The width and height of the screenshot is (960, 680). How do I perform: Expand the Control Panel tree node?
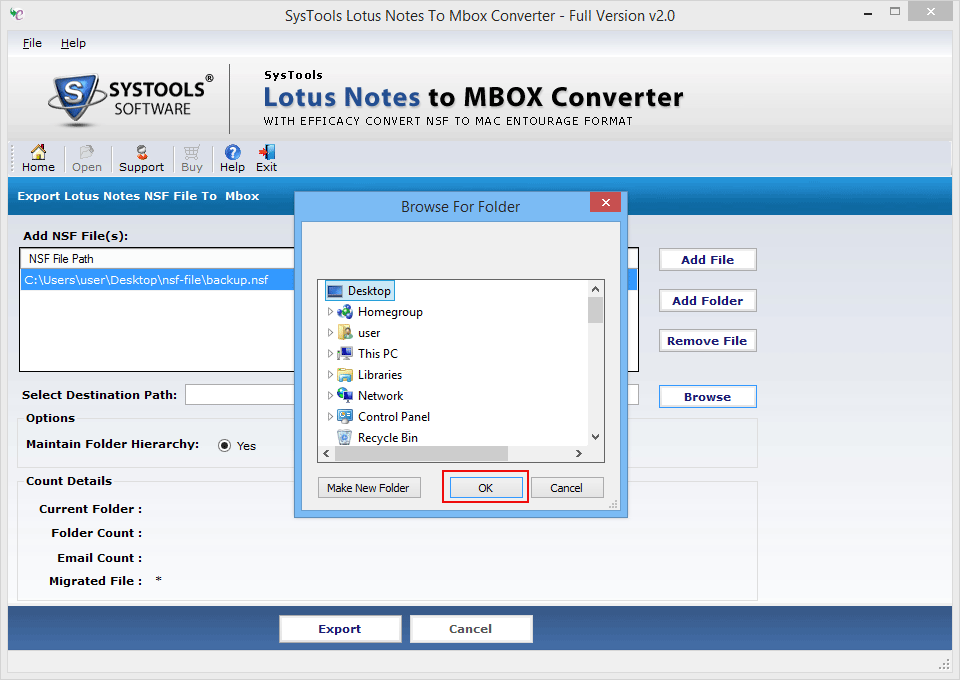pos(330,416)
